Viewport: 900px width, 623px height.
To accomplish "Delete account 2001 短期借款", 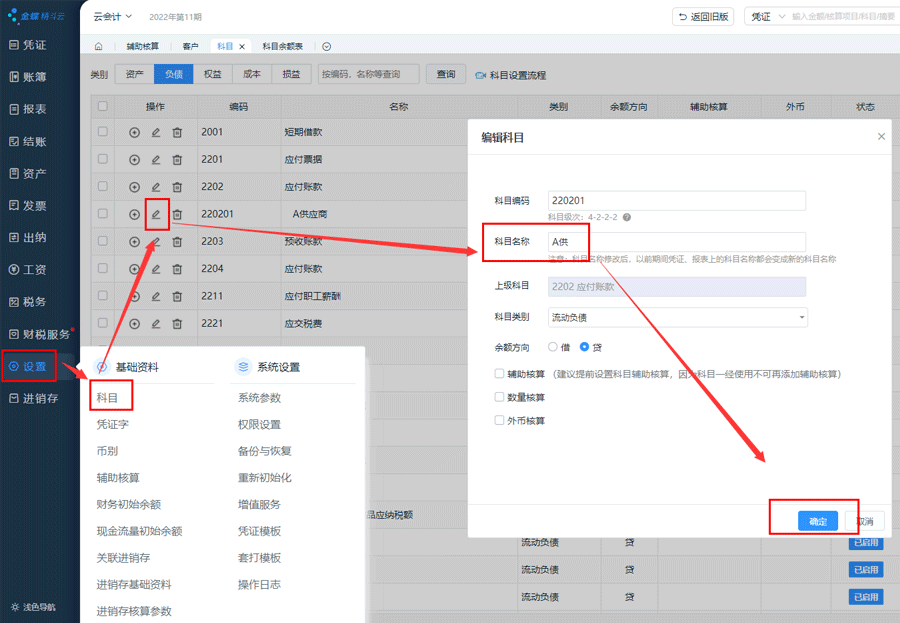I will (x=177, y=133).
